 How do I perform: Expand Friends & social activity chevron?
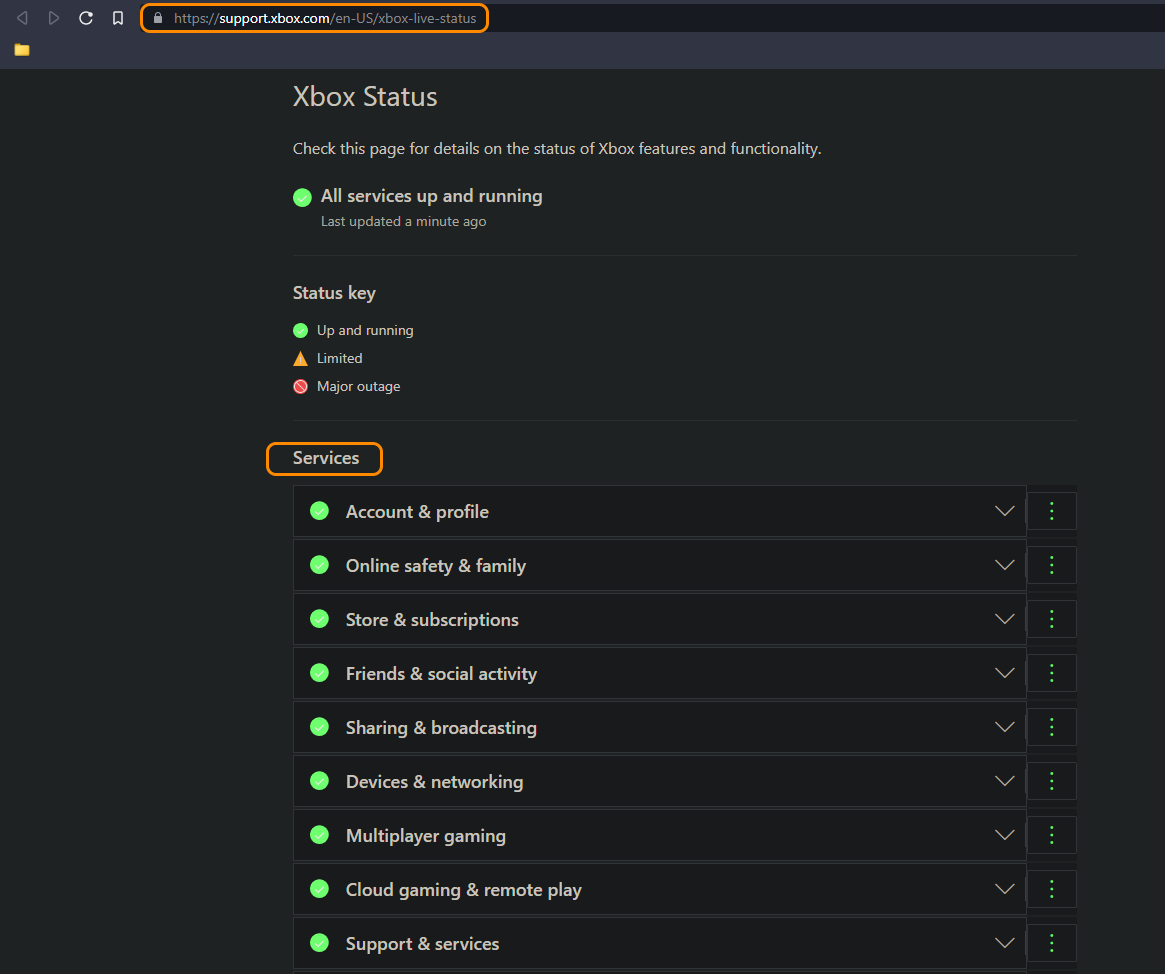coord(1005,673)
